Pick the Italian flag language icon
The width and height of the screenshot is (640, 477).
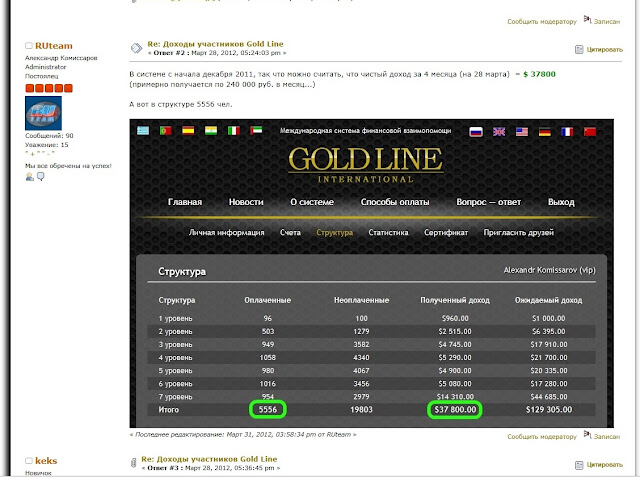click(x=233, y=131)
